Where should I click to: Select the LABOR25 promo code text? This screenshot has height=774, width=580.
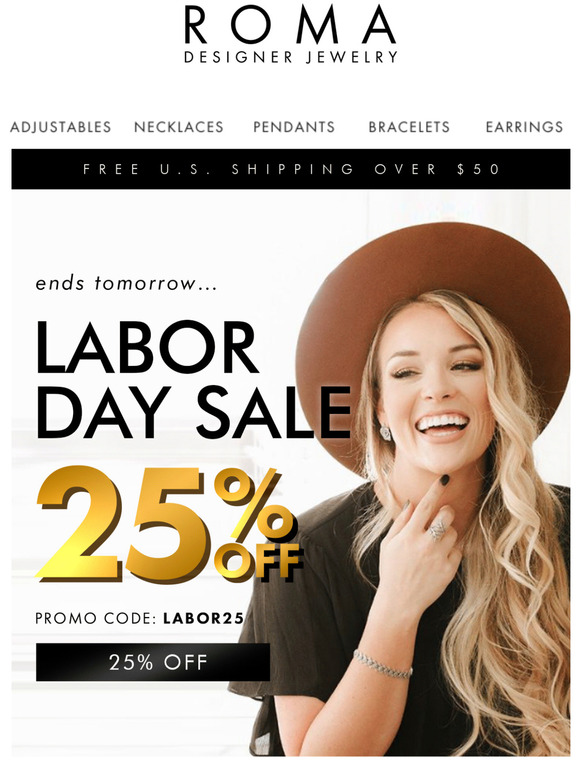[203, 618]
